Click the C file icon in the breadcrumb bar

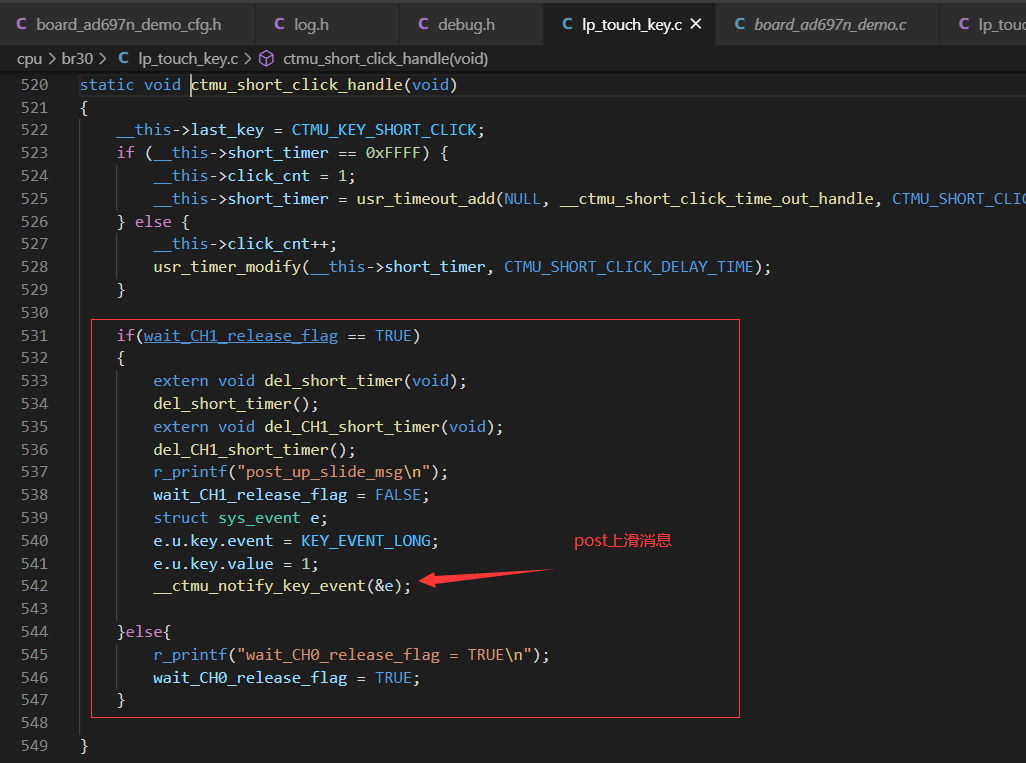point(124,58)
